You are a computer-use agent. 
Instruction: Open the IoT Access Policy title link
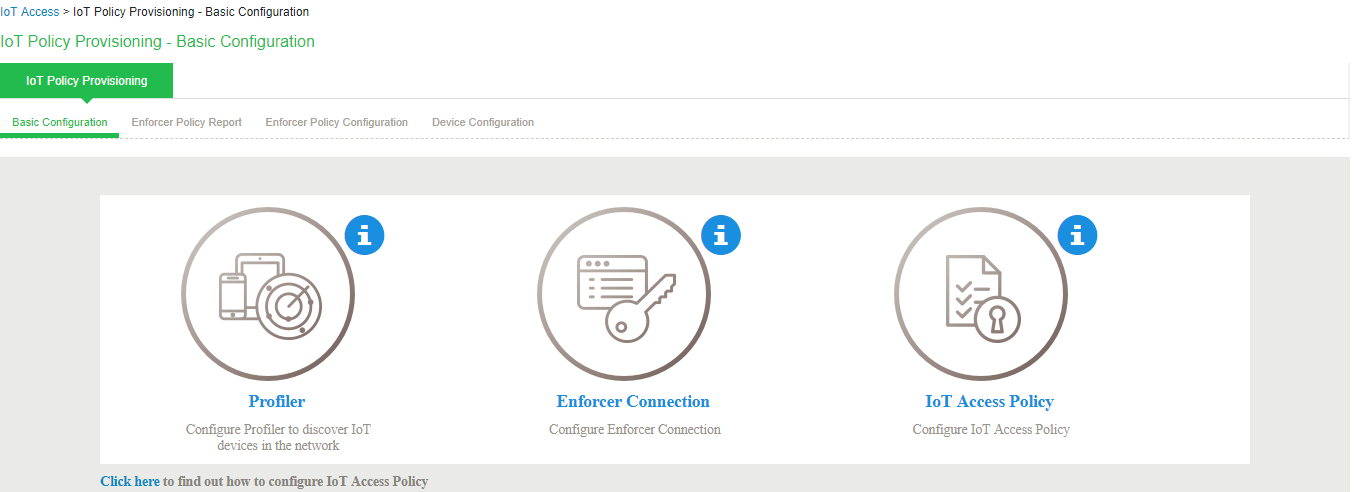(x=990, y=402)
